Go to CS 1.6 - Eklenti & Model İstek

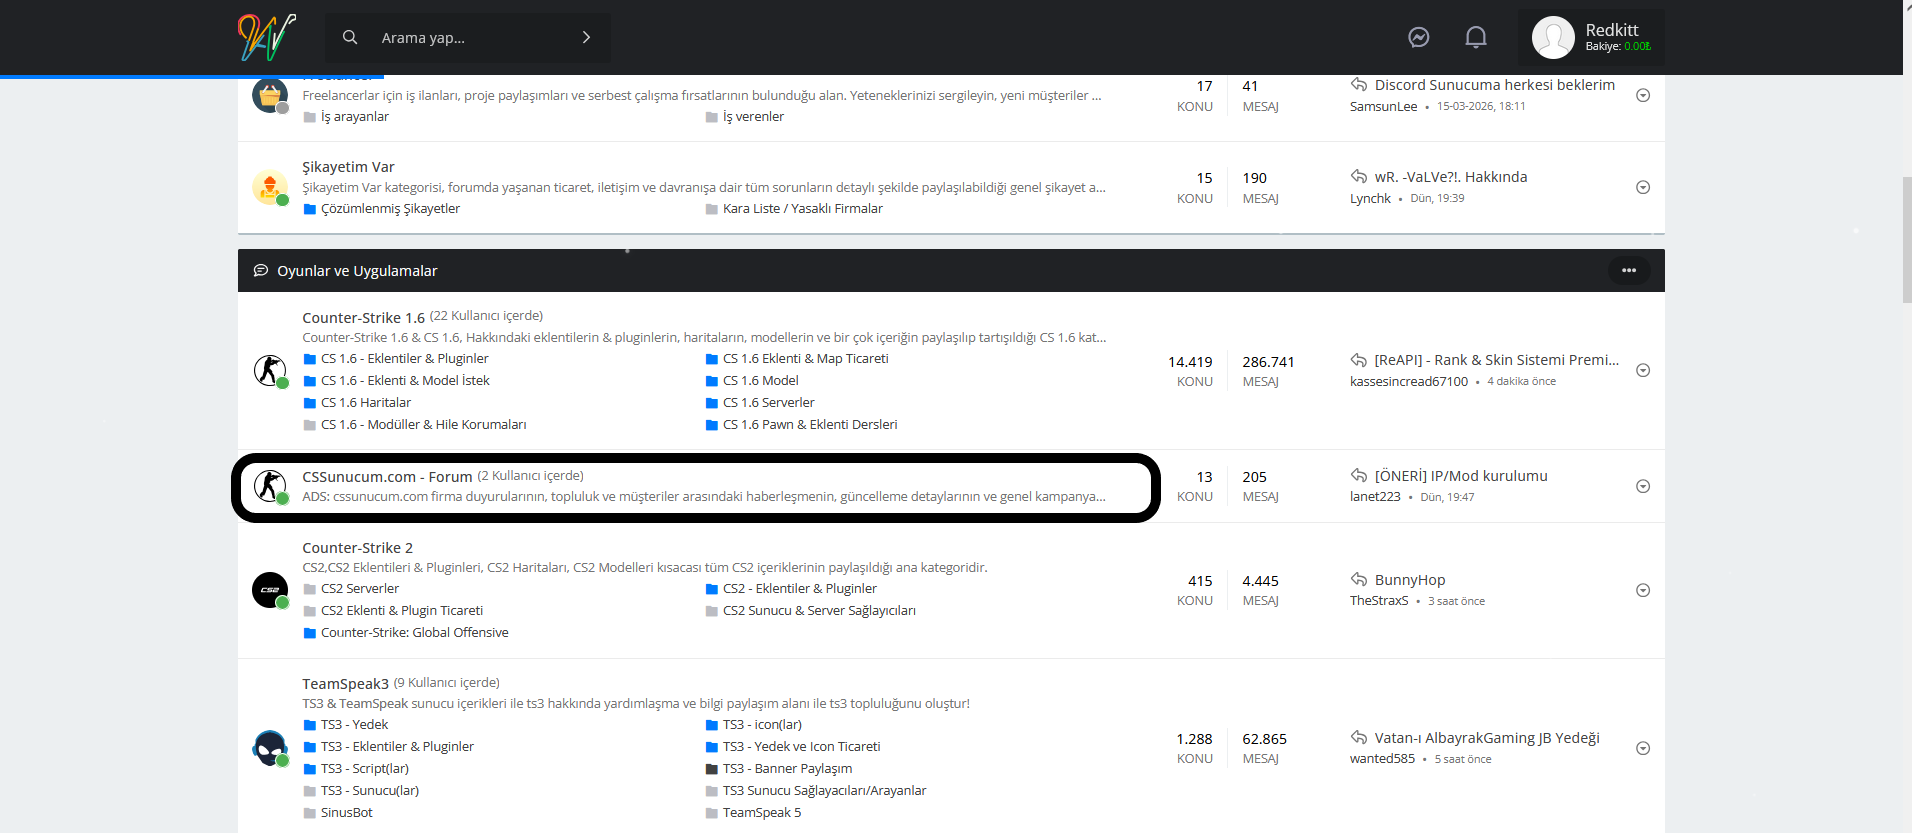click(x=405, y=381)
